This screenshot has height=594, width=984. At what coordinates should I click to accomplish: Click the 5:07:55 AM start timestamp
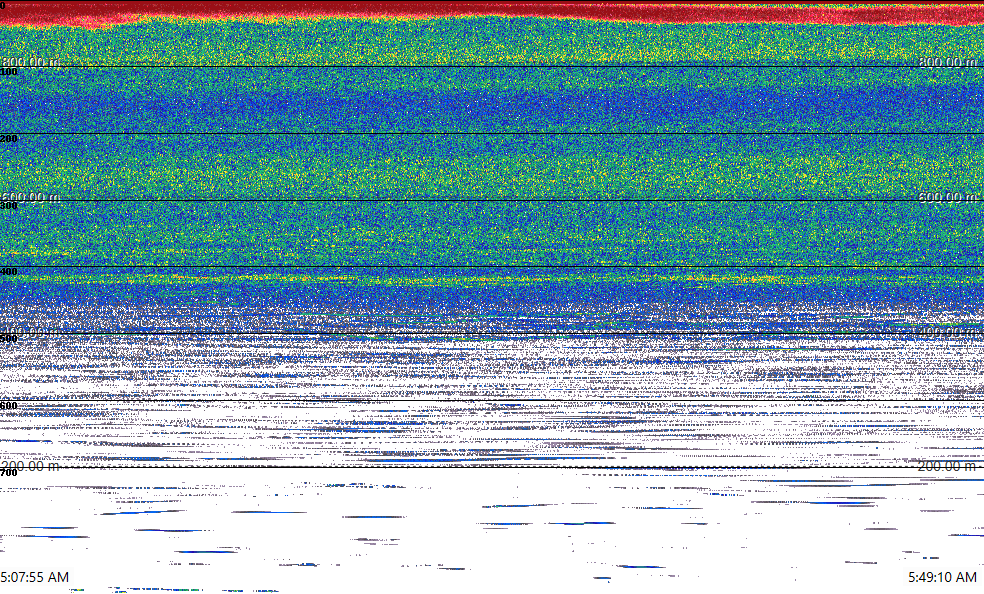(35, 576)
